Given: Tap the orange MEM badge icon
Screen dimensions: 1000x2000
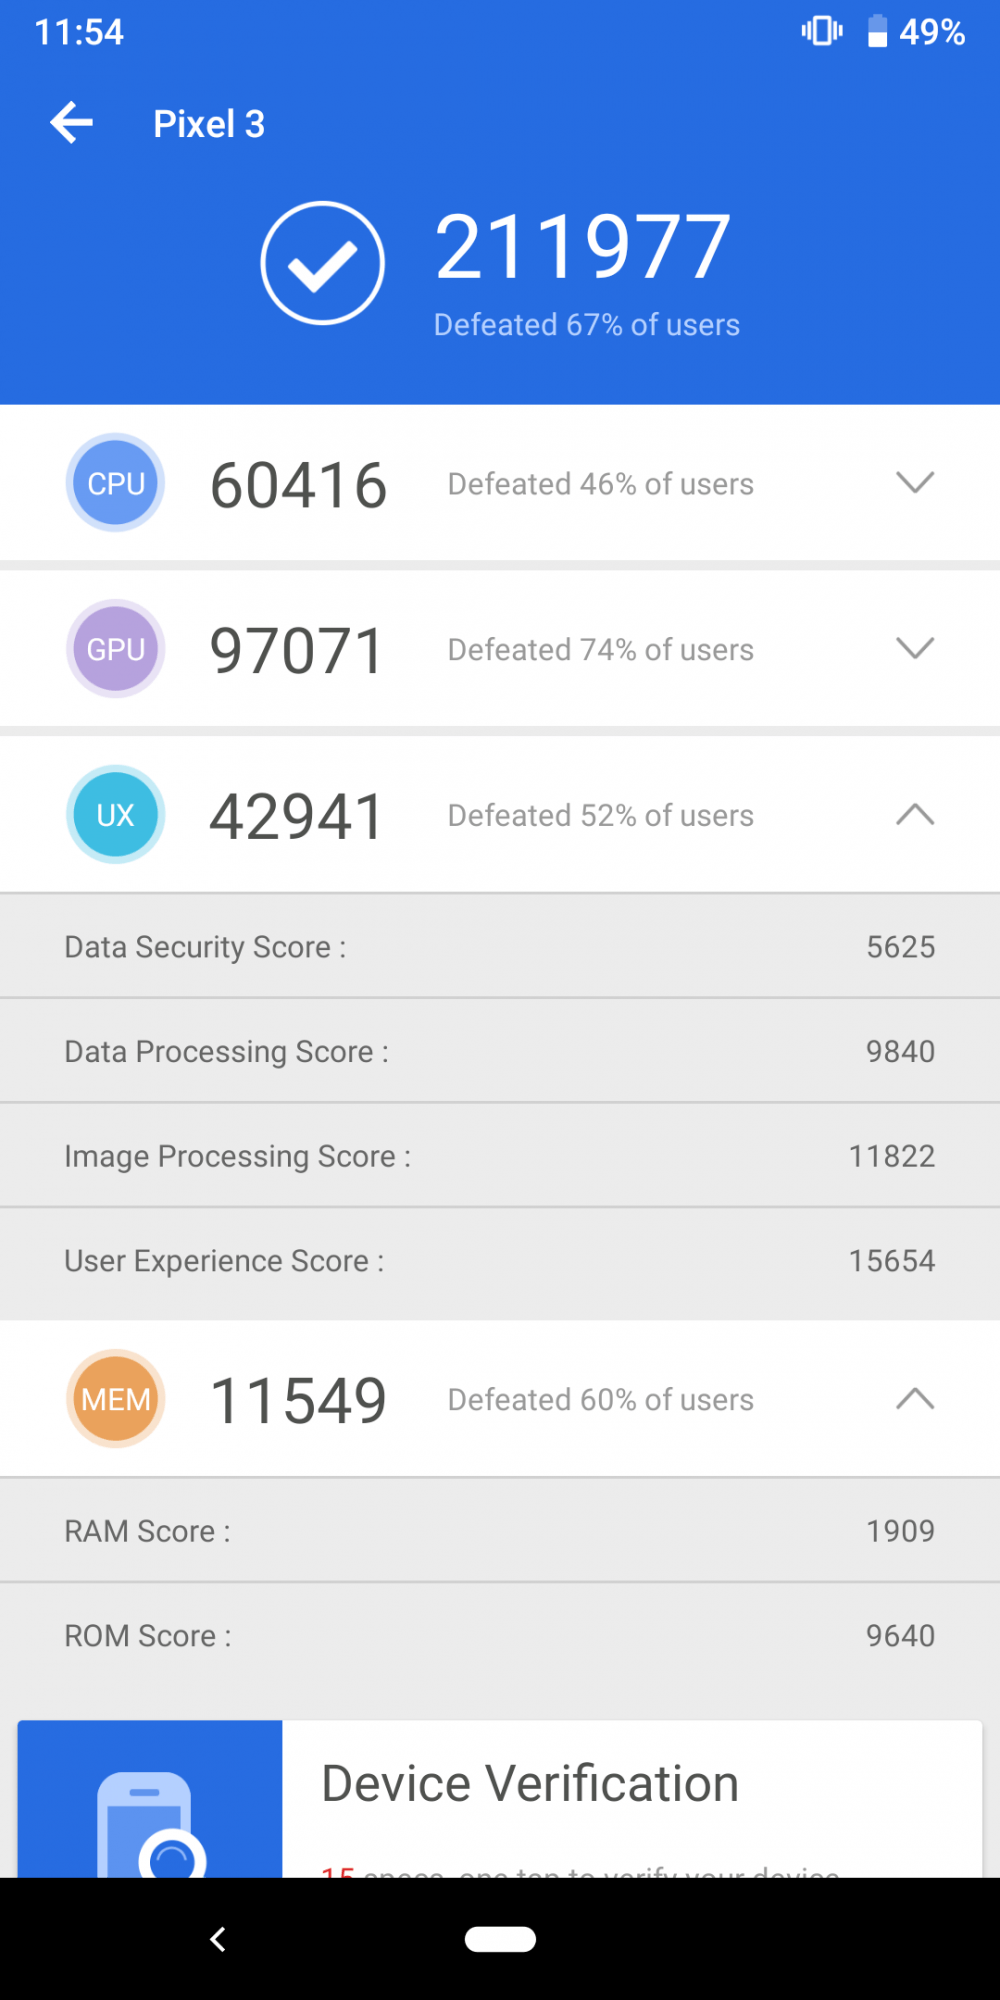Looking at the screenshot, I should [116, 1399].
